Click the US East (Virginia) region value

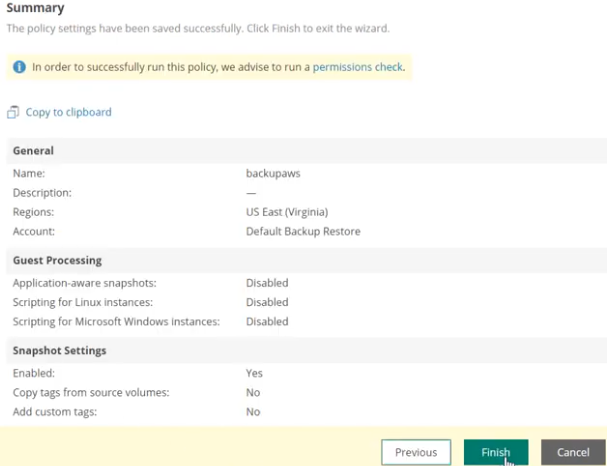287,212
